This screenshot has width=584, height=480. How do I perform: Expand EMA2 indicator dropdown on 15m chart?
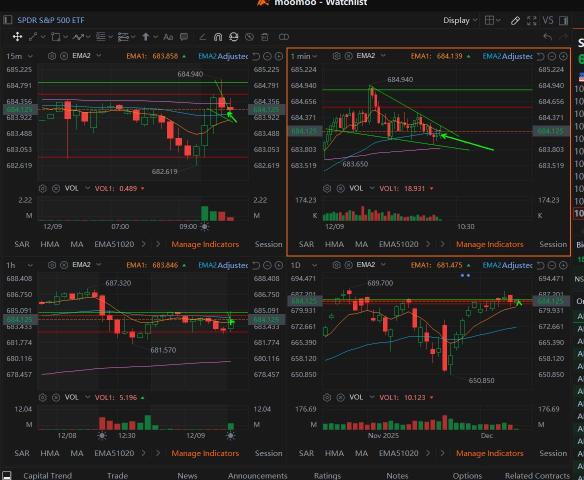(99, 55)
